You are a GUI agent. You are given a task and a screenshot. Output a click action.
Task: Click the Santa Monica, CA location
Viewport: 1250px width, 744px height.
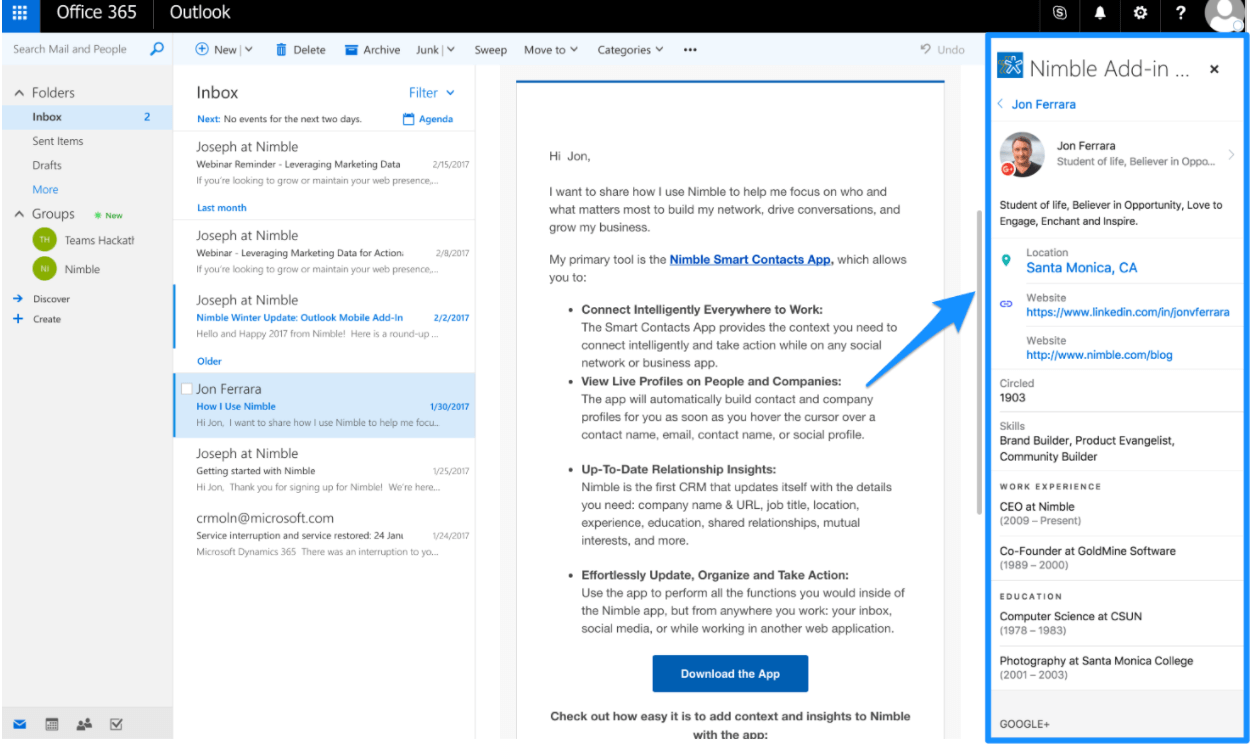point(1081,268)
